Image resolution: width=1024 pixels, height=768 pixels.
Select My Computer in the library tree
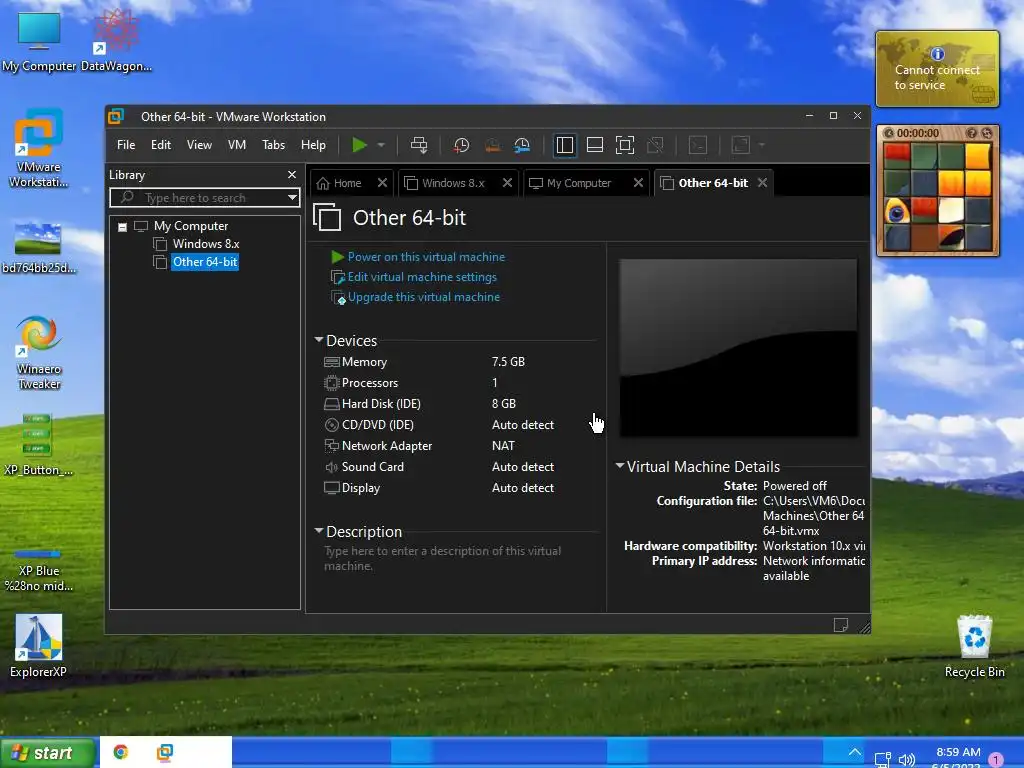tap(191, 226)
